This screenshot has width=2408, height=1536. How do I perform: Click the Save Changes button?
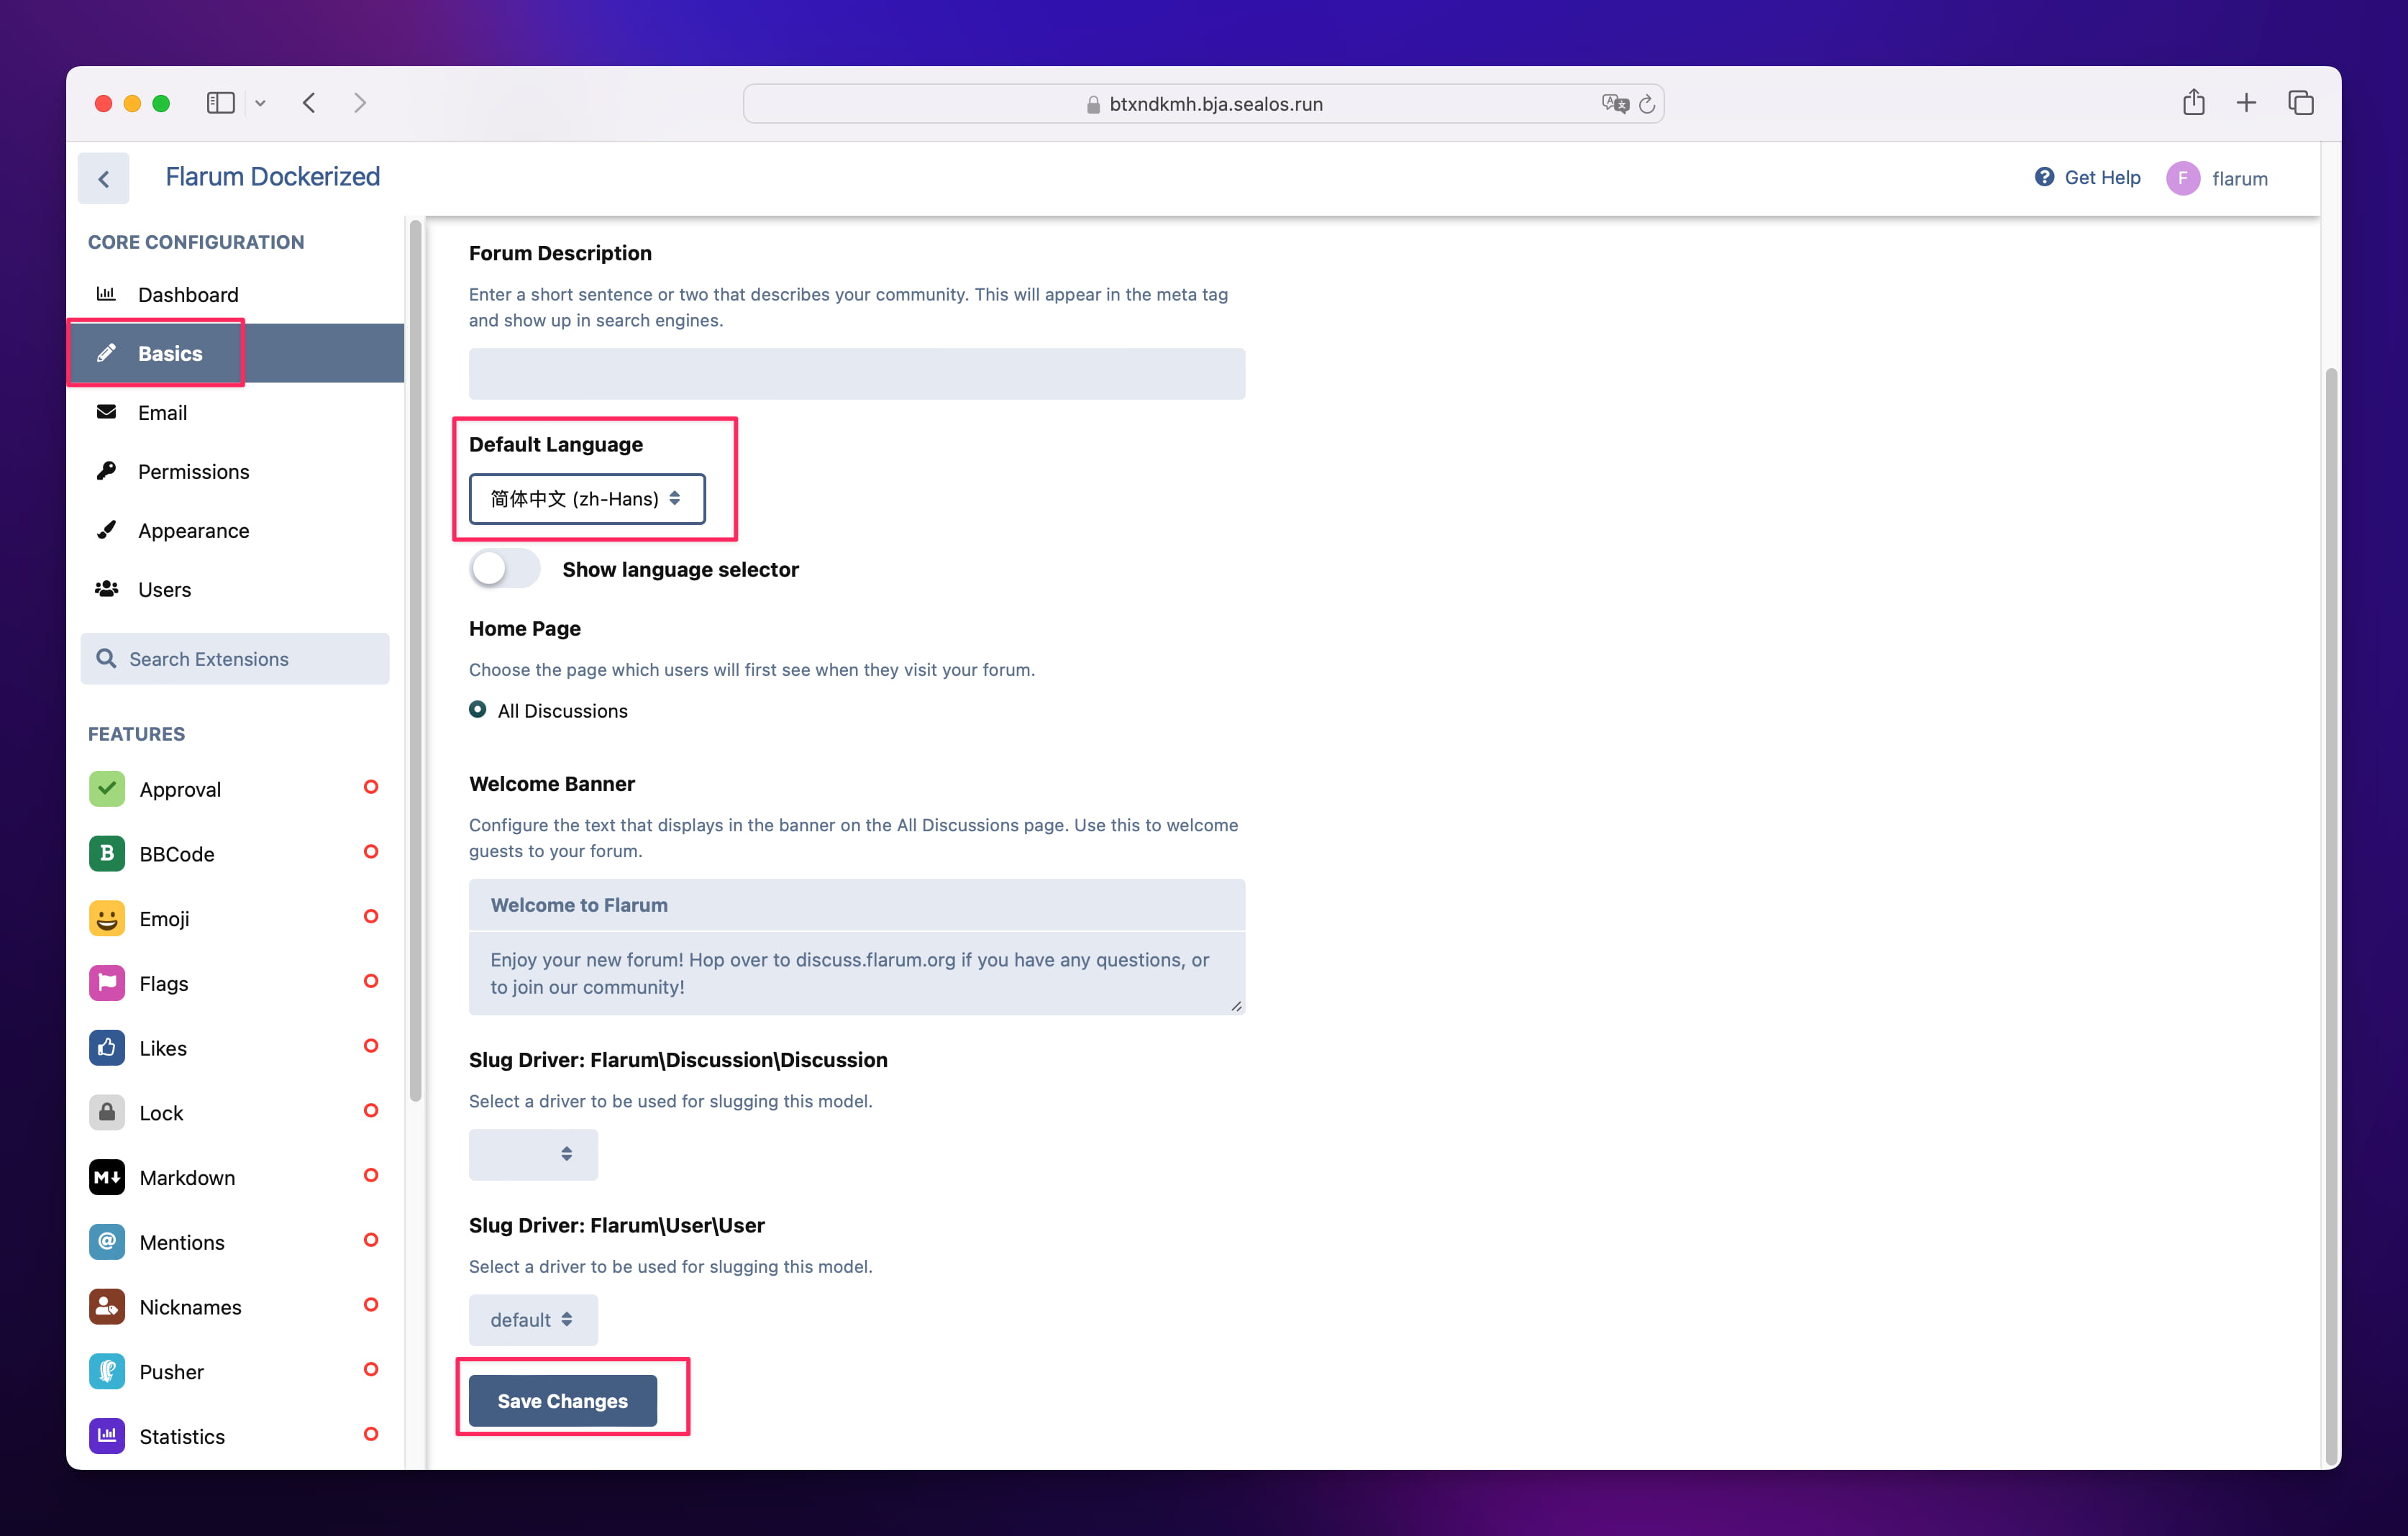563,1401
